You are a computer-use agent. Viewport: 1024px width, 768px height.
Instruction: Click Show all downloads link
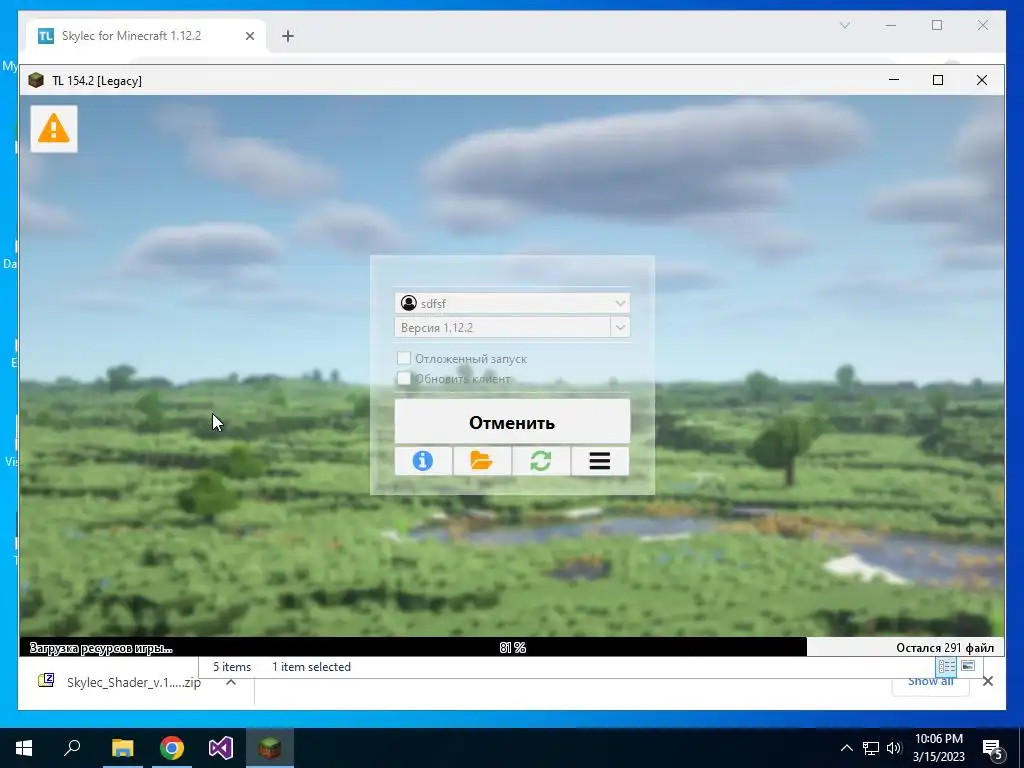tap(930, 682)
